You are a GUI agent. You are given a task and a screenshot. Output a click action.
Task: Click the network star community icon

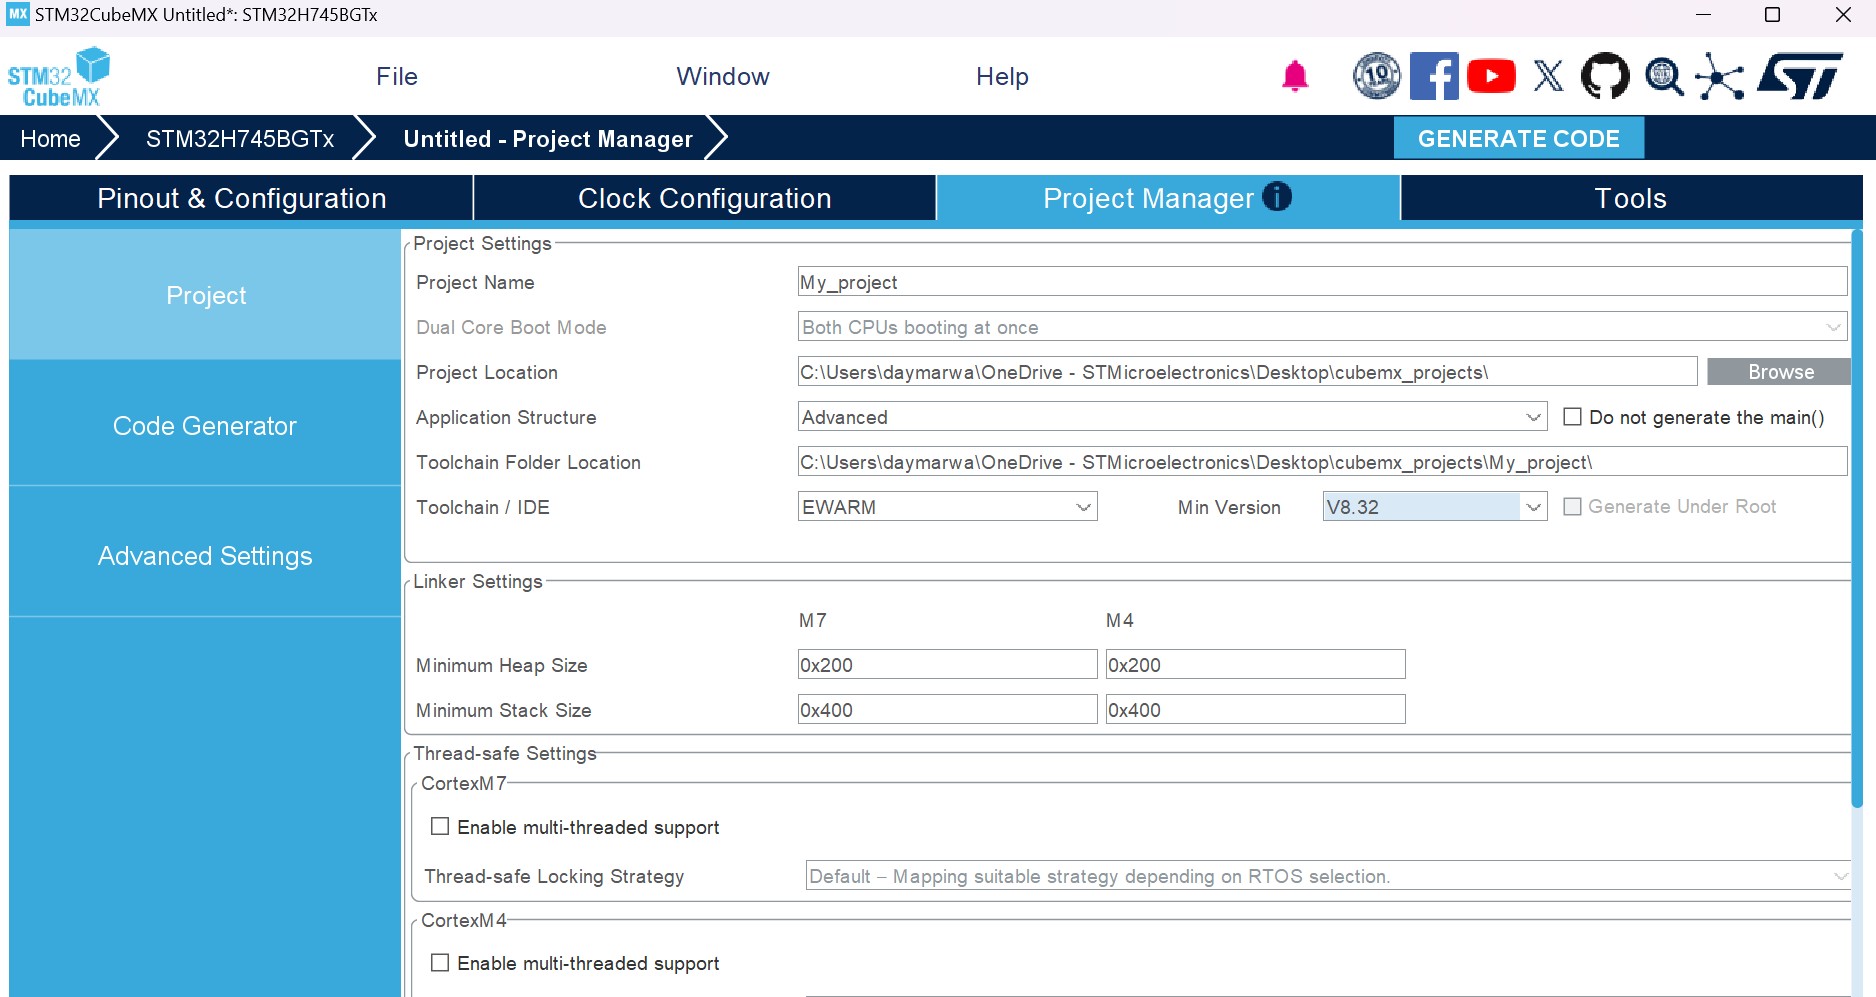point(1720,77)
